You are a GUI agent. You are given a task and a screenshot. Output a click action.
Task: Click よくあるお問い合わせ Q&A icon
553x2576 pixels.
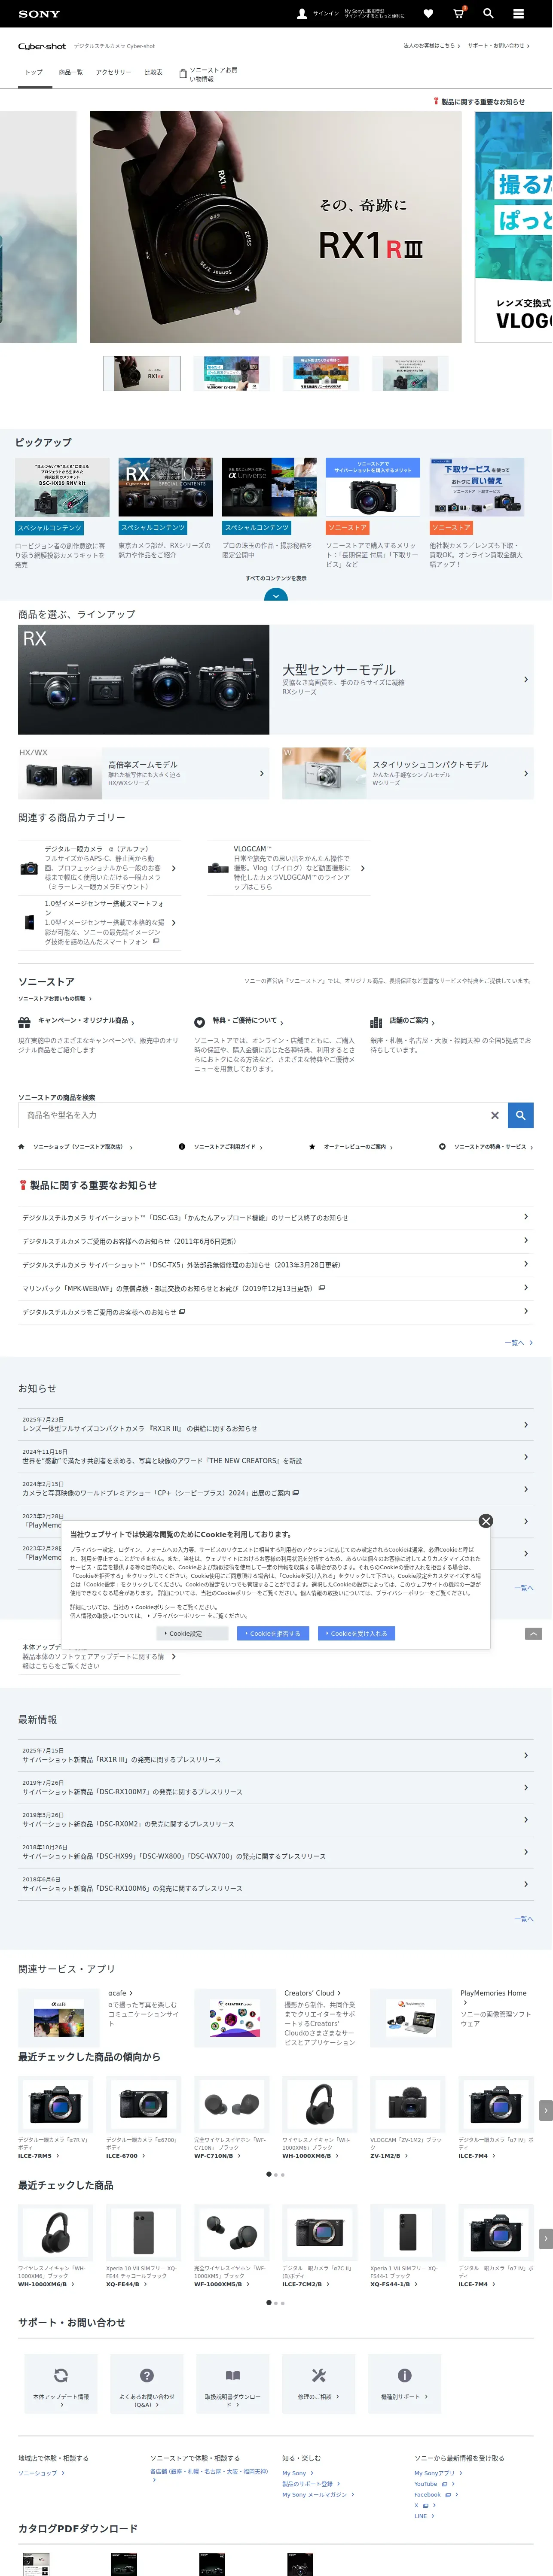[x=147, y=2375]
